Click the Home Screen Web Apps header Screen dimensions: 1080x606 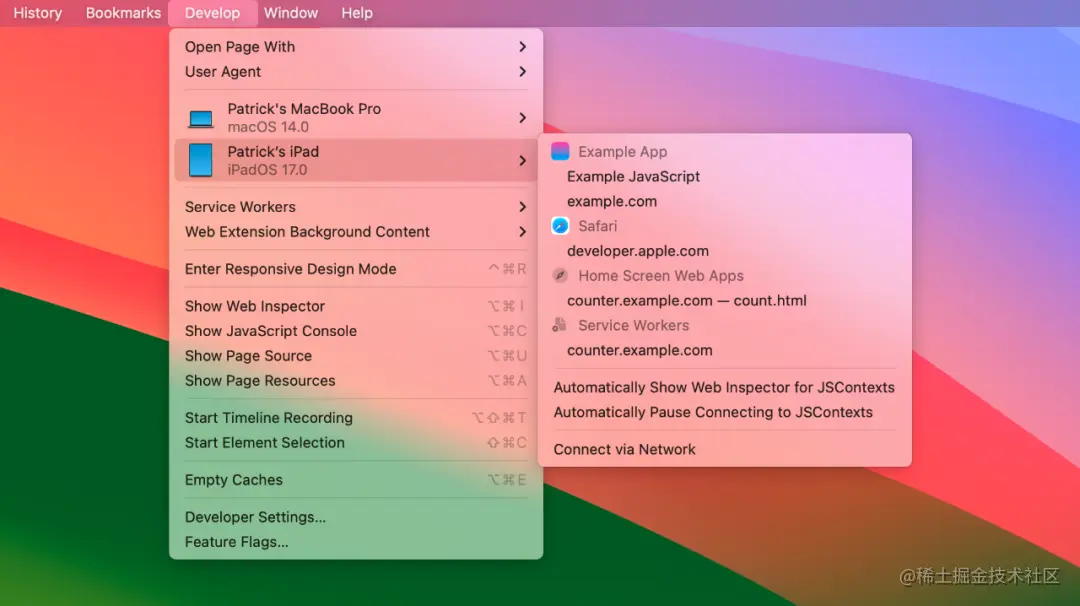(661, 275)
